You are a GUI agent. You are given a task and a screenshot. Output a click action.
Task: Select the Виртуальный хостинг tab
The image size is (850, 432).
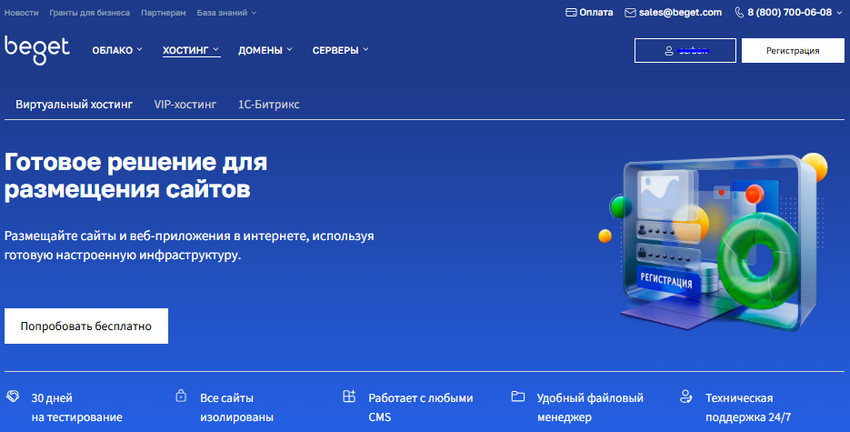point(74,104)
